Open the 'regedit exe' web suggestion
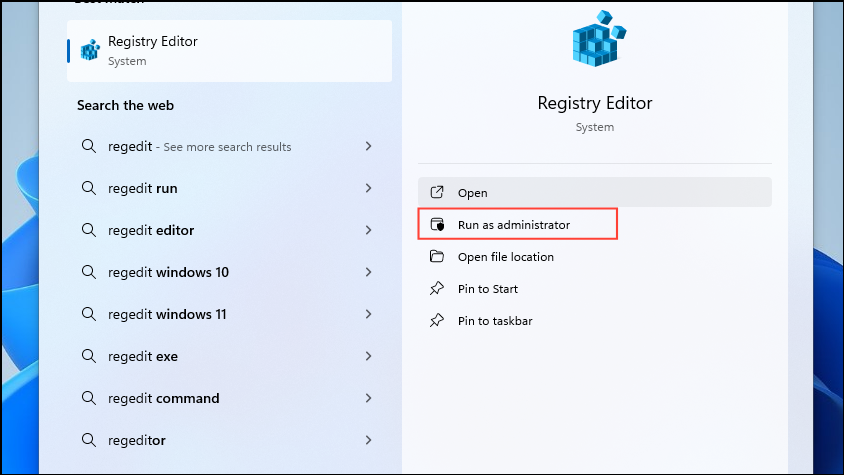 pos(229,356)
